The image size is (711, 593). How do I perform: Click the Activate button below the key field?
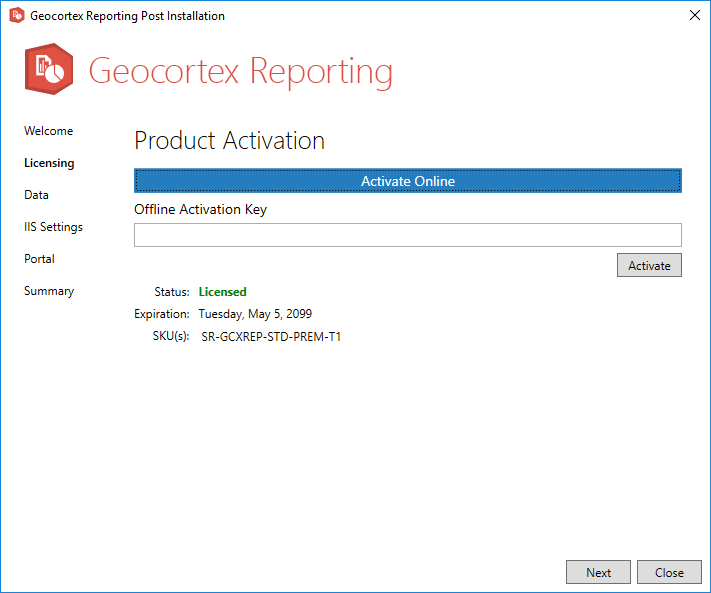[x=649, y=265]
